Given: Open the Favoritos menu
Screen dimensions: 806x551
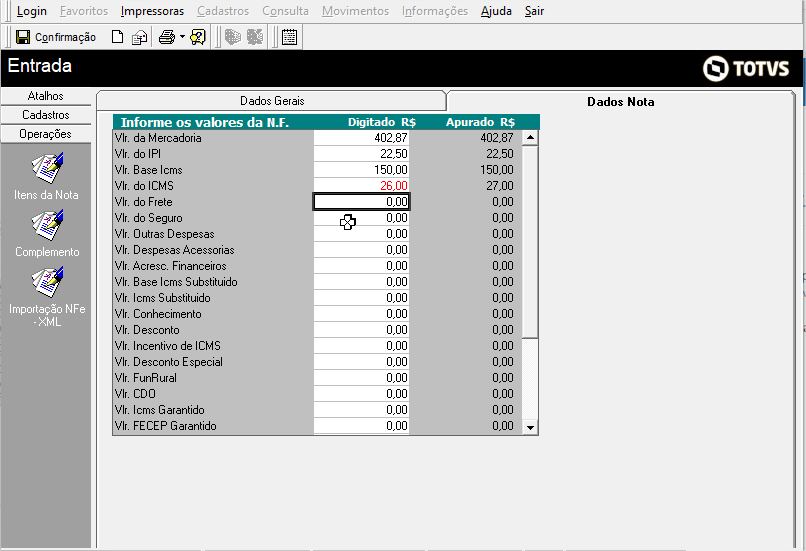Looking at the screenshot, I should click(84, 11).
